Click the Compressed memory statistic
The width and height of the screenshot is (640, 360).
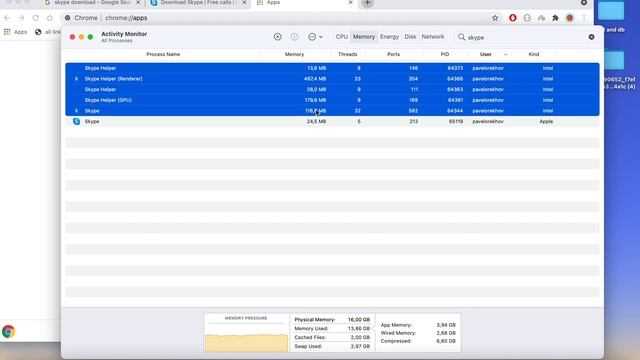click(x=418, y=341)
